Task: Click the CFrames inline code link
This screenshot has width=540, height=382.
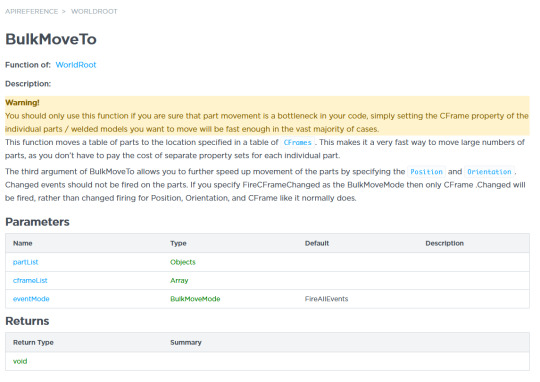Action: coord(298,142)
